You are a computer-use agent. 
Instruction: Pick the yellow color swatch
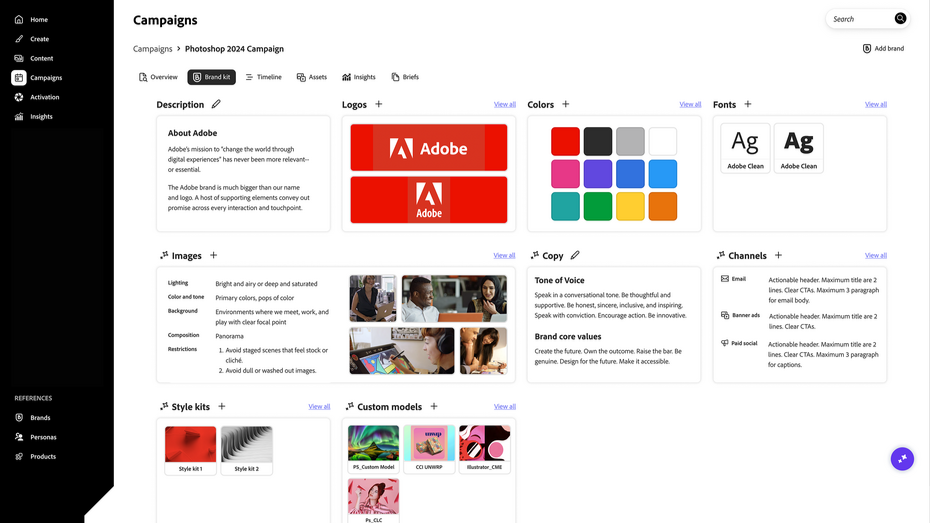pyautogui.click(x=630, y=206)
